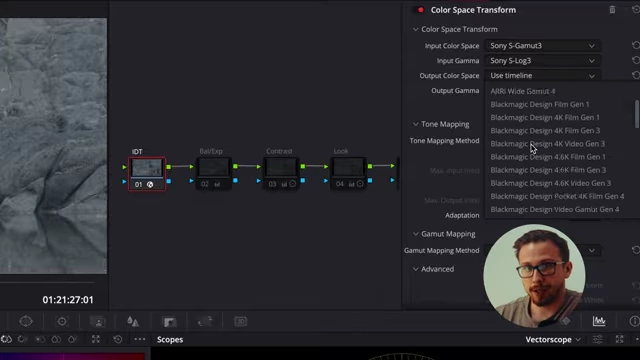Choose Blackmagic Design Video Gamut Gen 4
The width and height of the screenshot is (640, 360).
pyautogui.click(x=555, y=209)
